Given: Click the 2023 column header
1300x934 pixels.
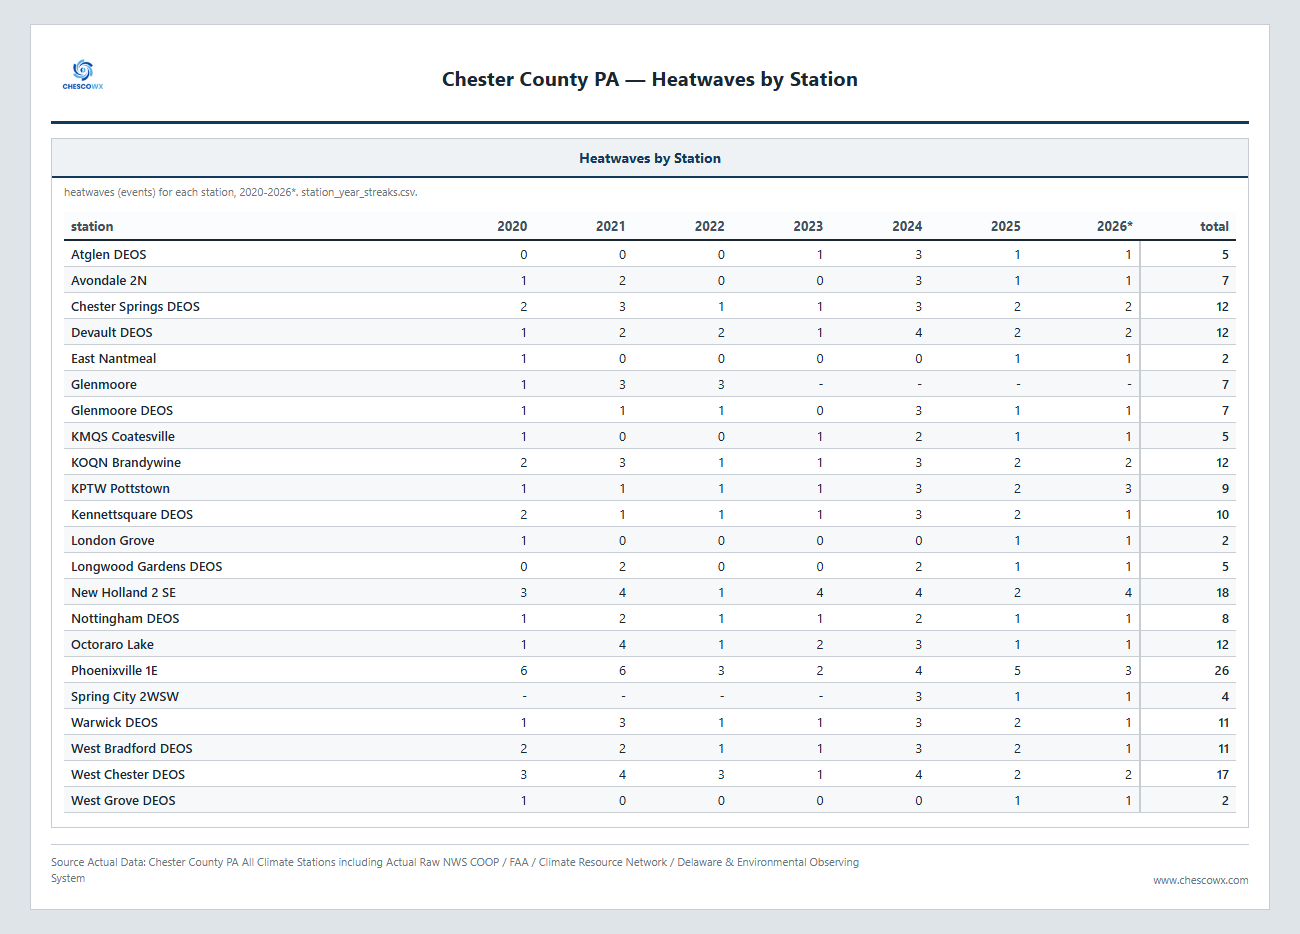Looking at the screenshot, I should click(x=808, y=226).
